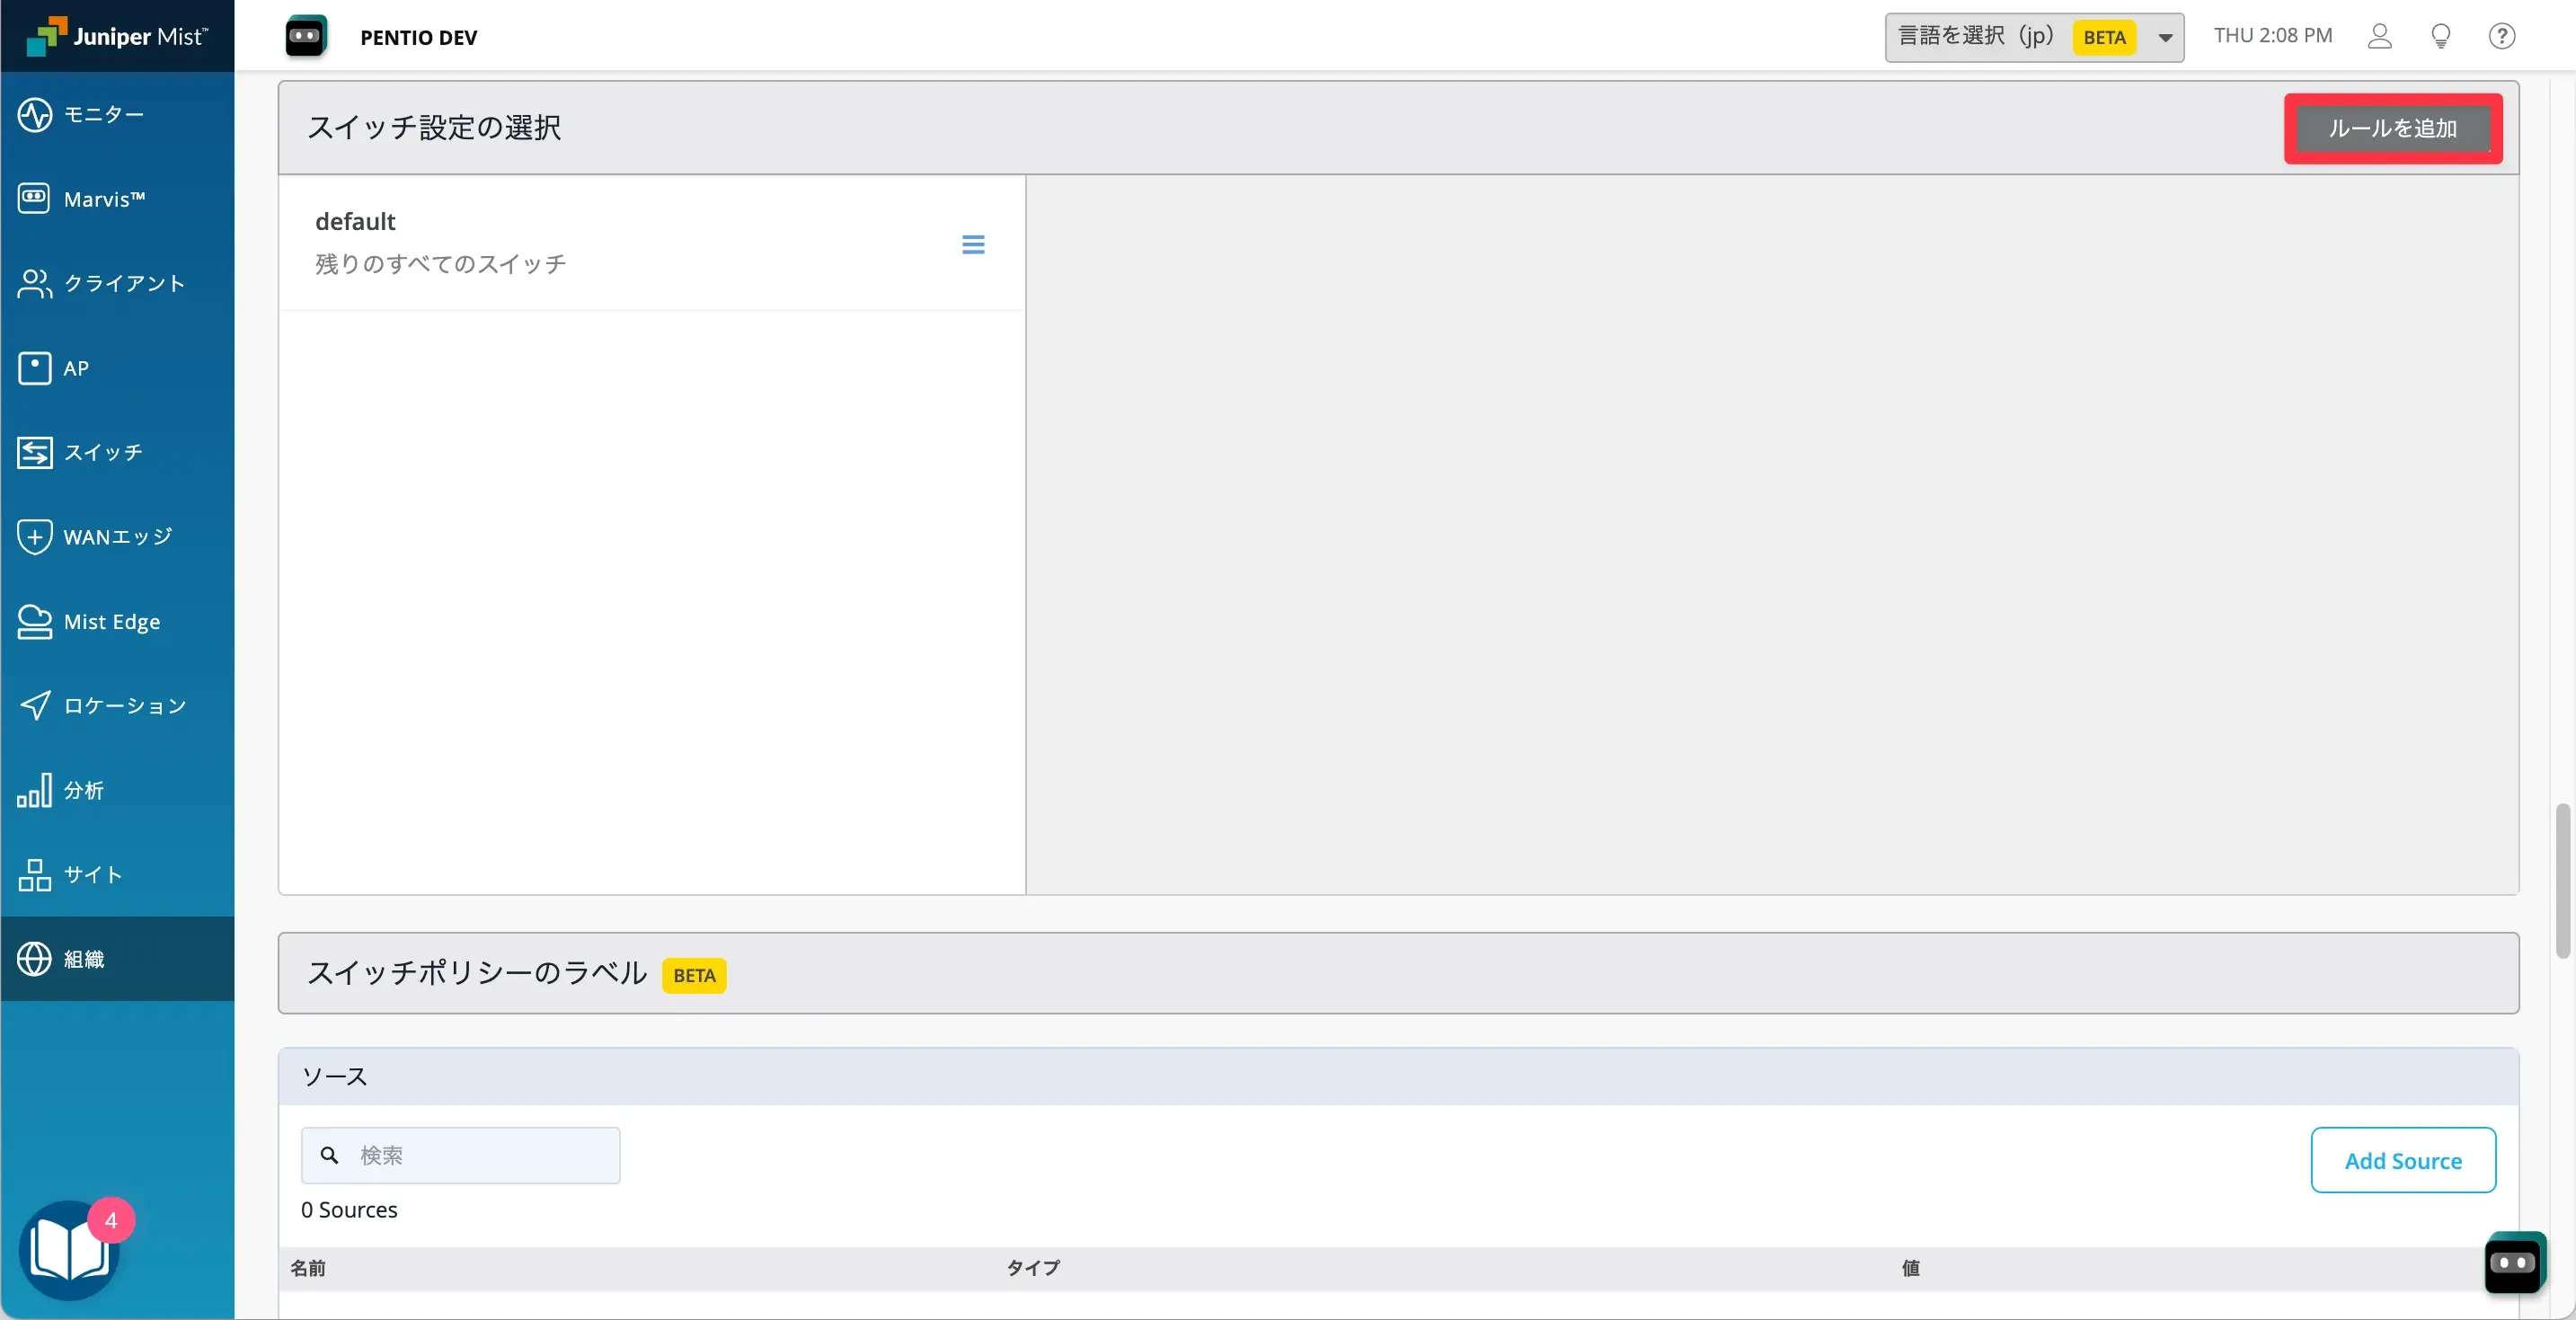Go to the AP section
2576x1320 pixels.
coord(76,368)
